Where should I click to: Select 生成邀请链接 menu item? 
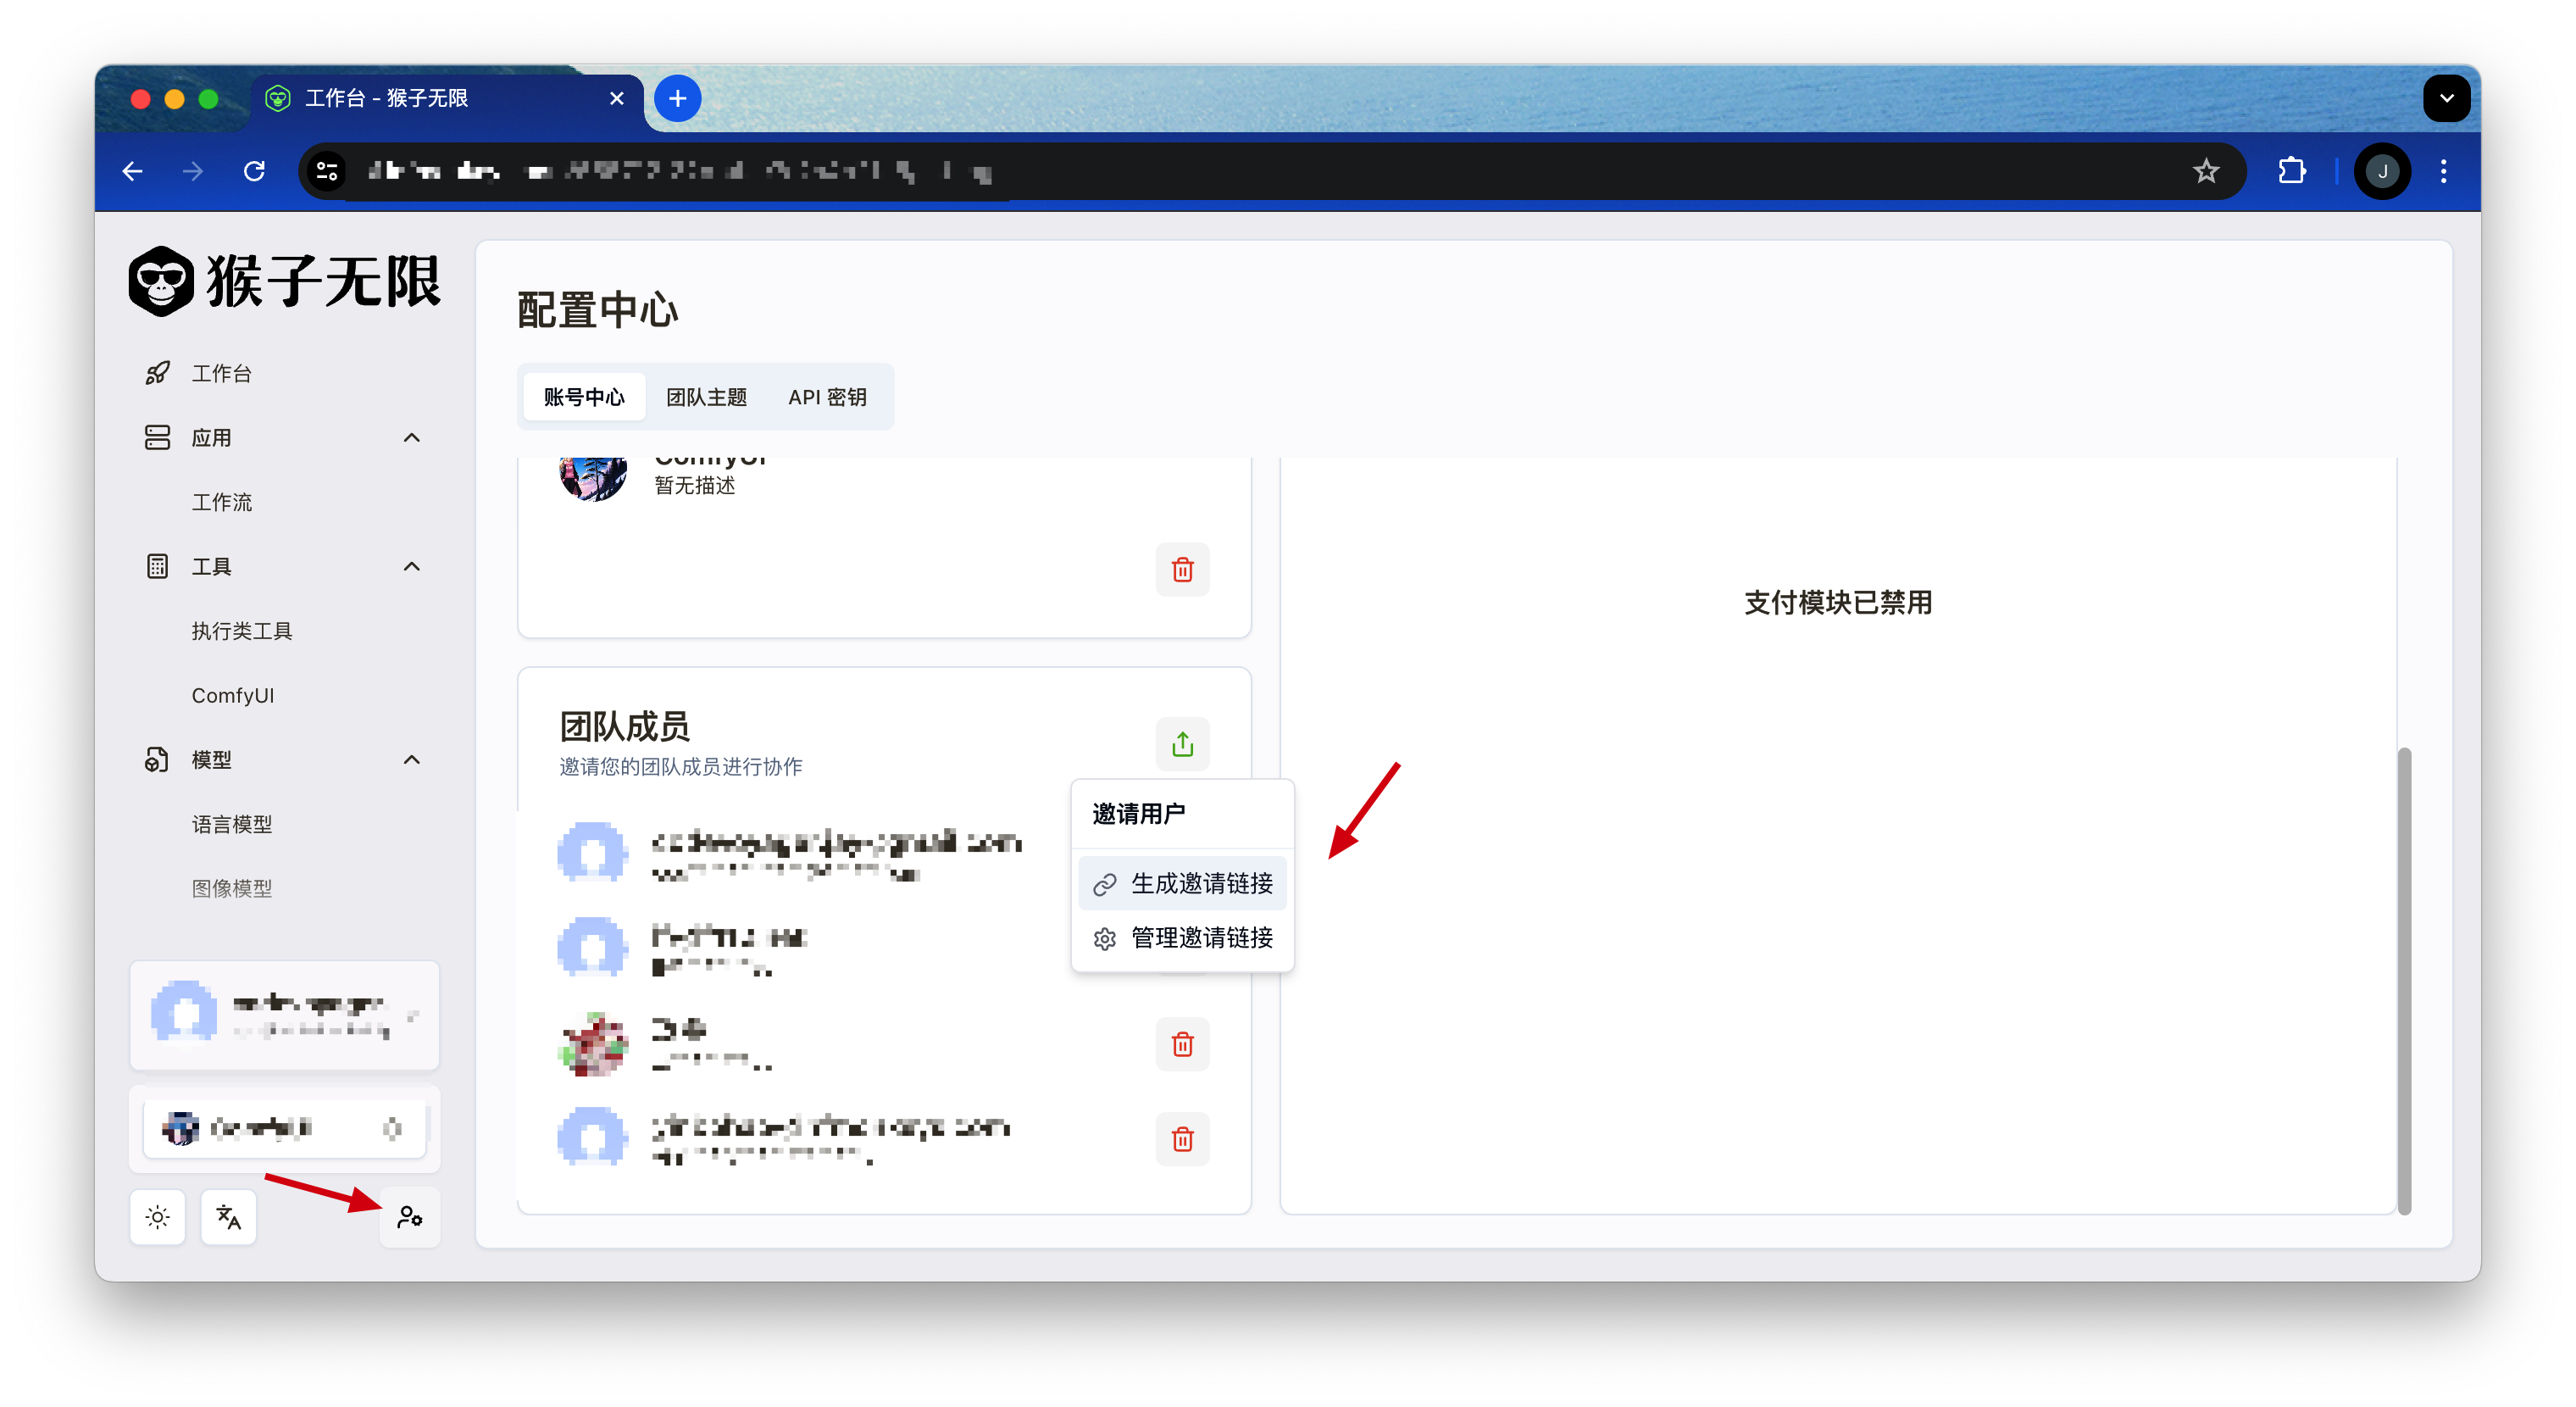(x=1183, y=884)
